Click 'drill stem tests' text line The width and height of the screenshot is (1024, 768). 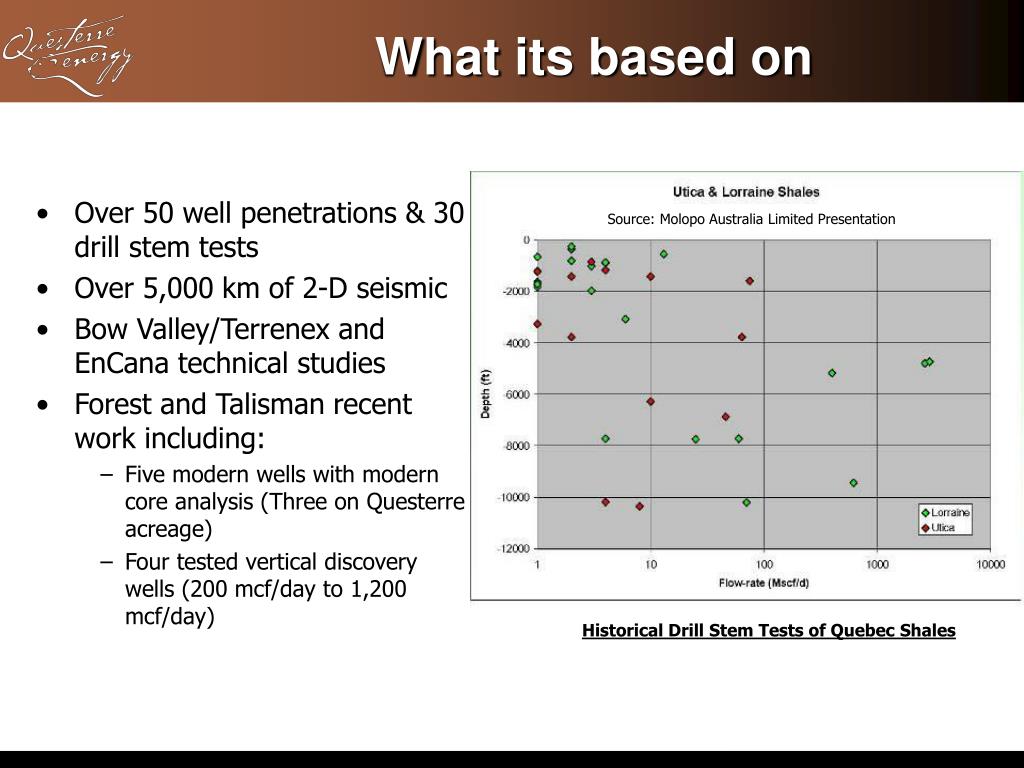tap(166, 247)
